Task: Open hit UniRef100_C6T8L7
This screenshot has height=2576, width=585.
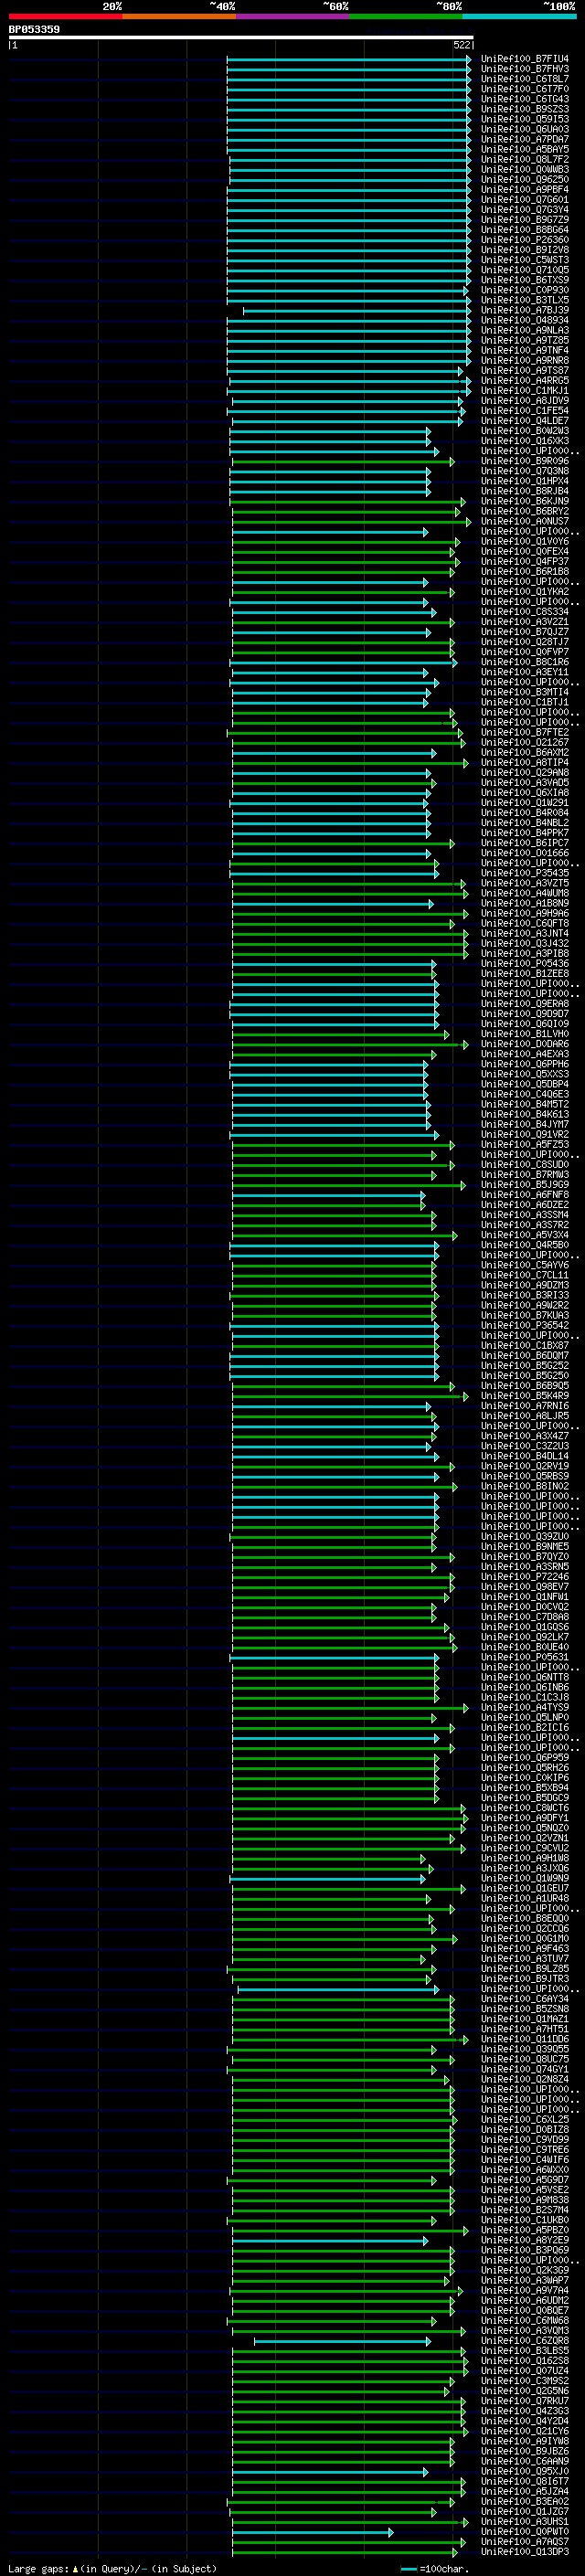Action: point(525,79)
